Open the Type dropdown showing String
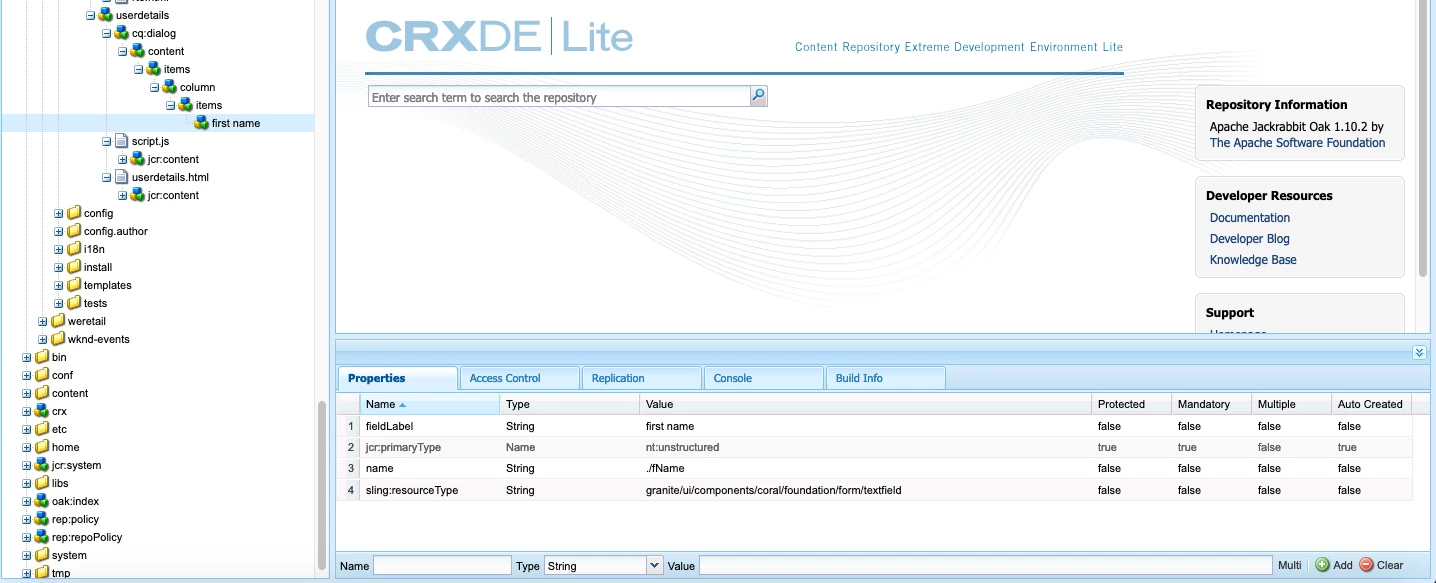 655,565
